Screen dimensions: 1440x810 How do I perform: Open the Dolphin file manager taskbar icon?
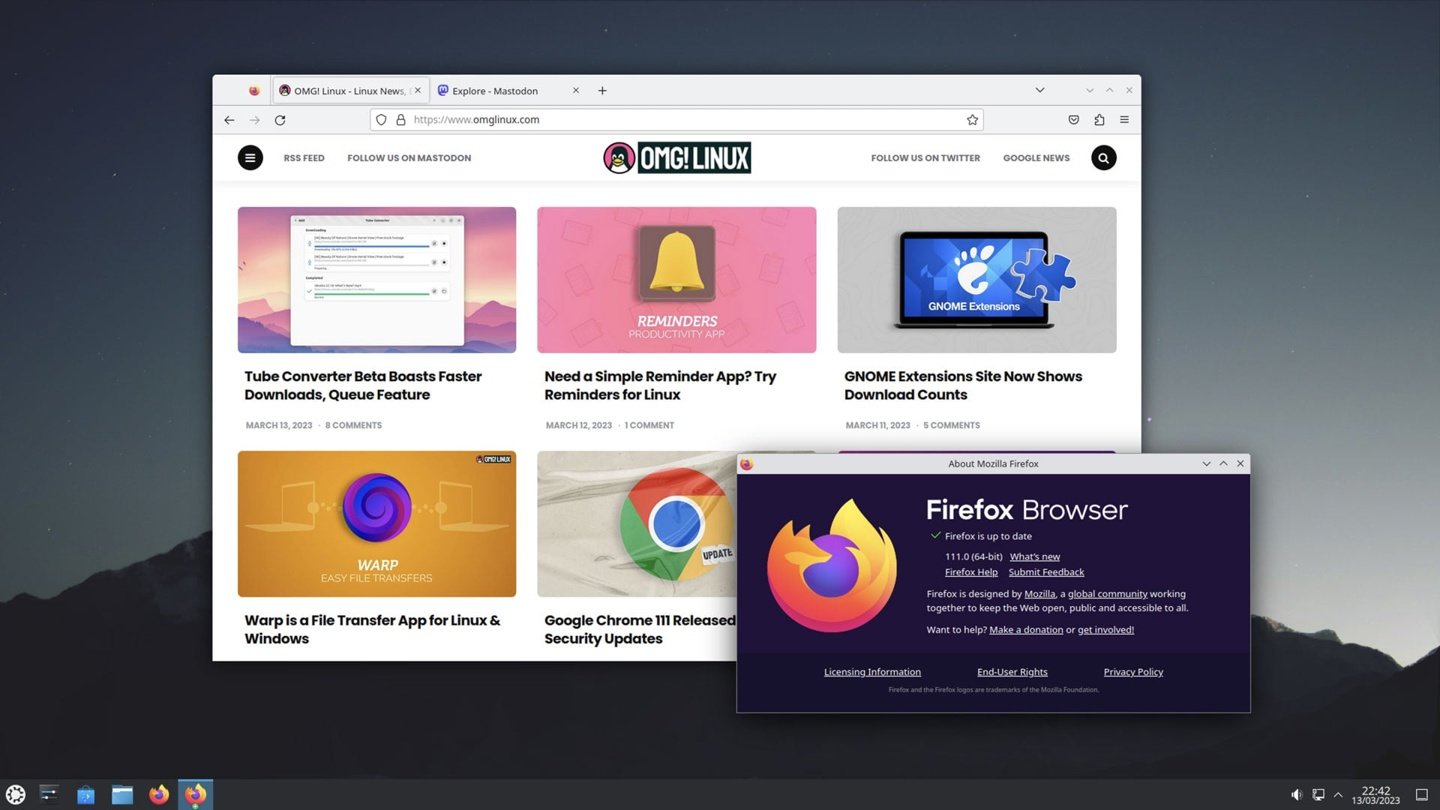tap(122, 795)
